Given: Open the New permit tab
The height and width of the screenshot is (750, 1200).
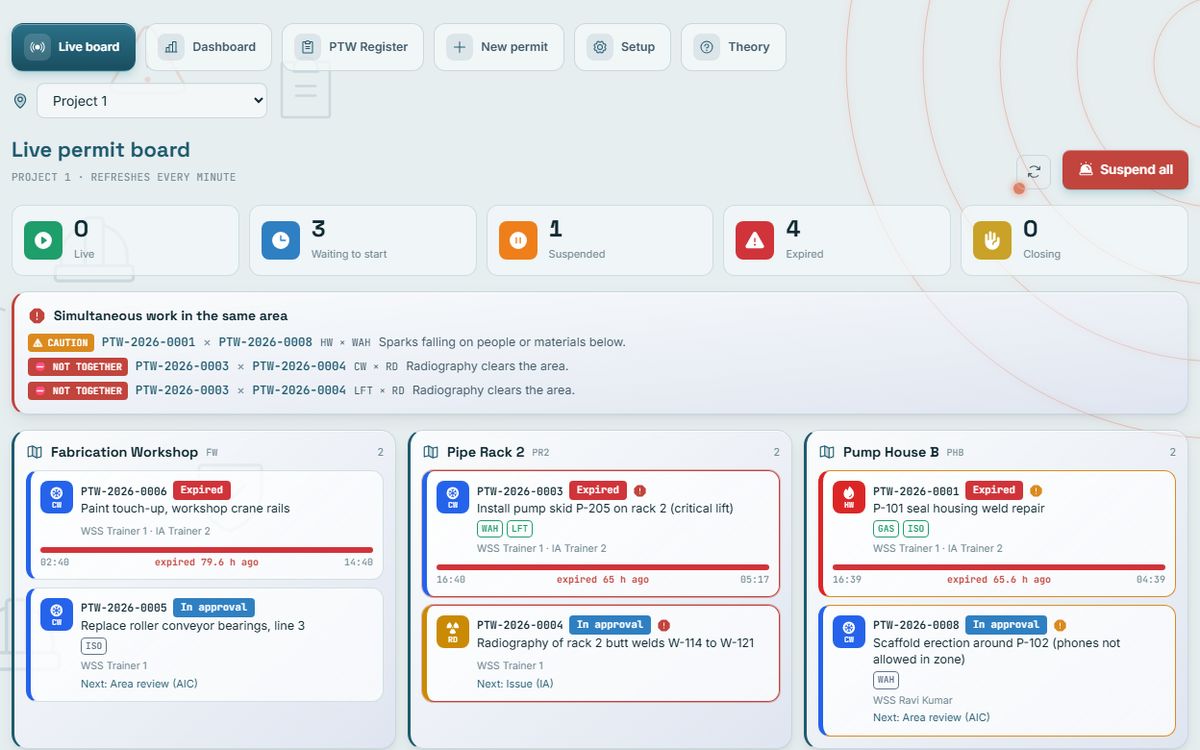Looking at the screenshot, I should [499, 47].
